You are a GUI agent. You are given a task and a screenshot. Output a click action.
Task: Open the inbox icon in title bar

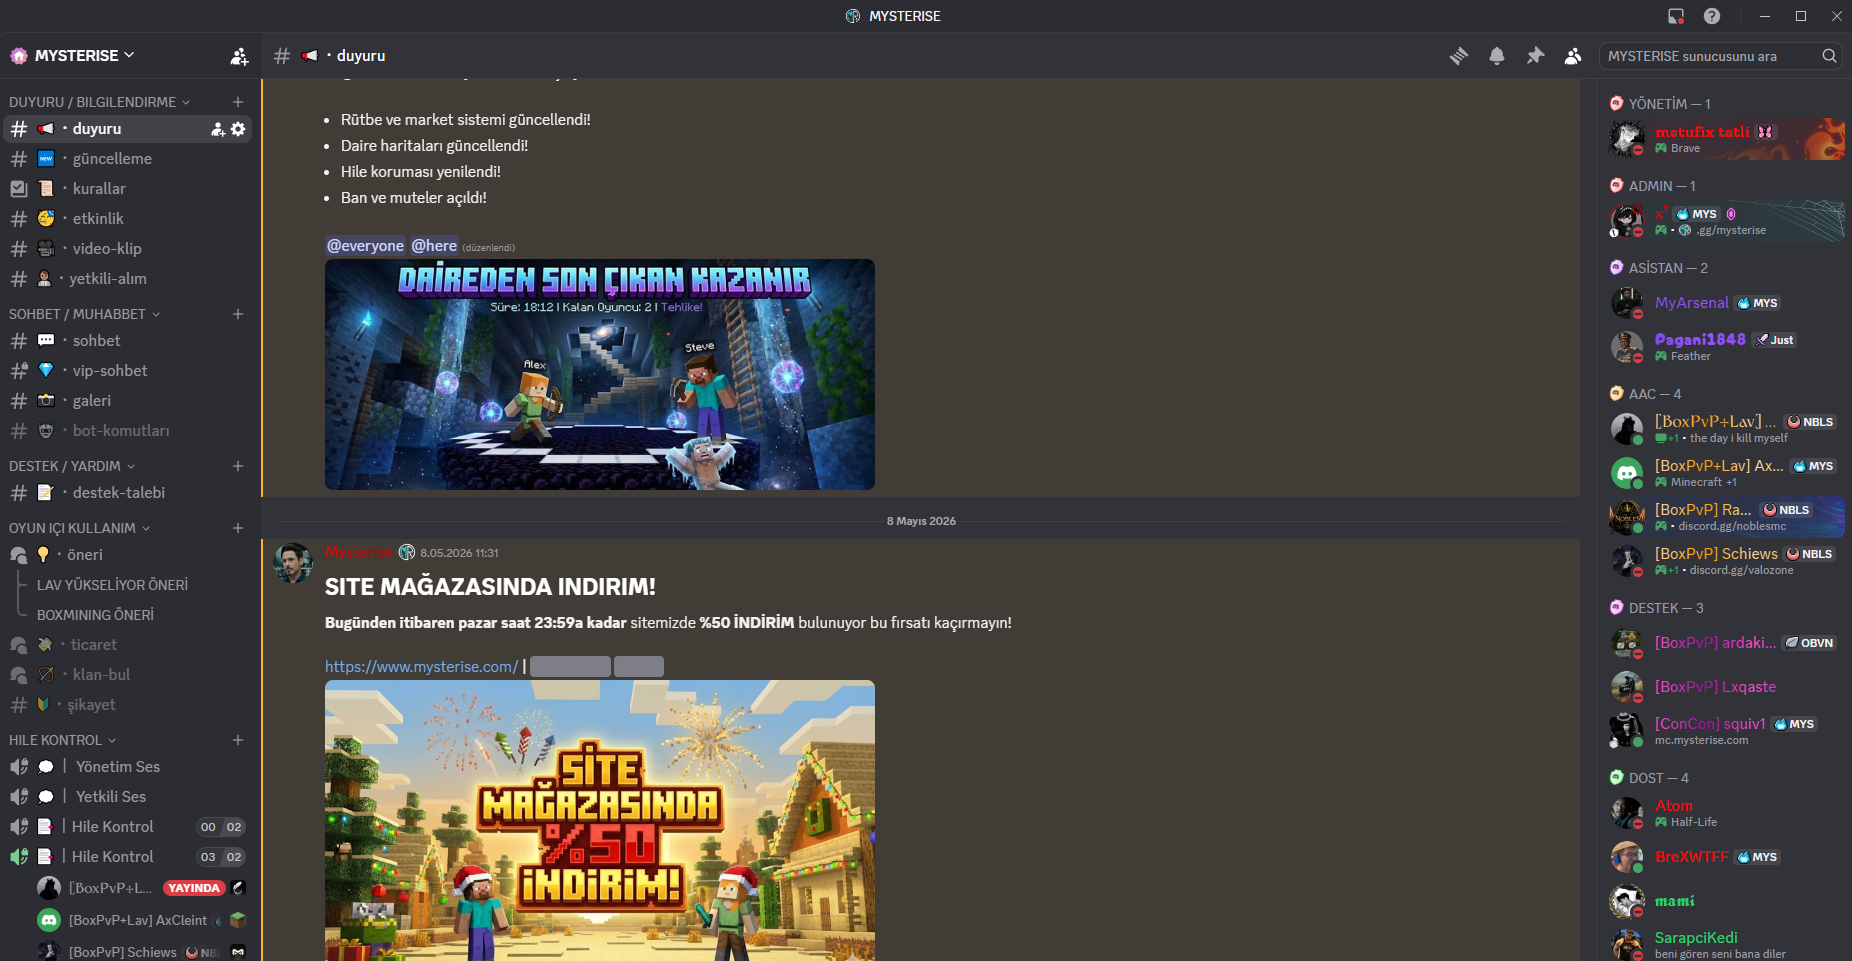tap(1676, 16)
